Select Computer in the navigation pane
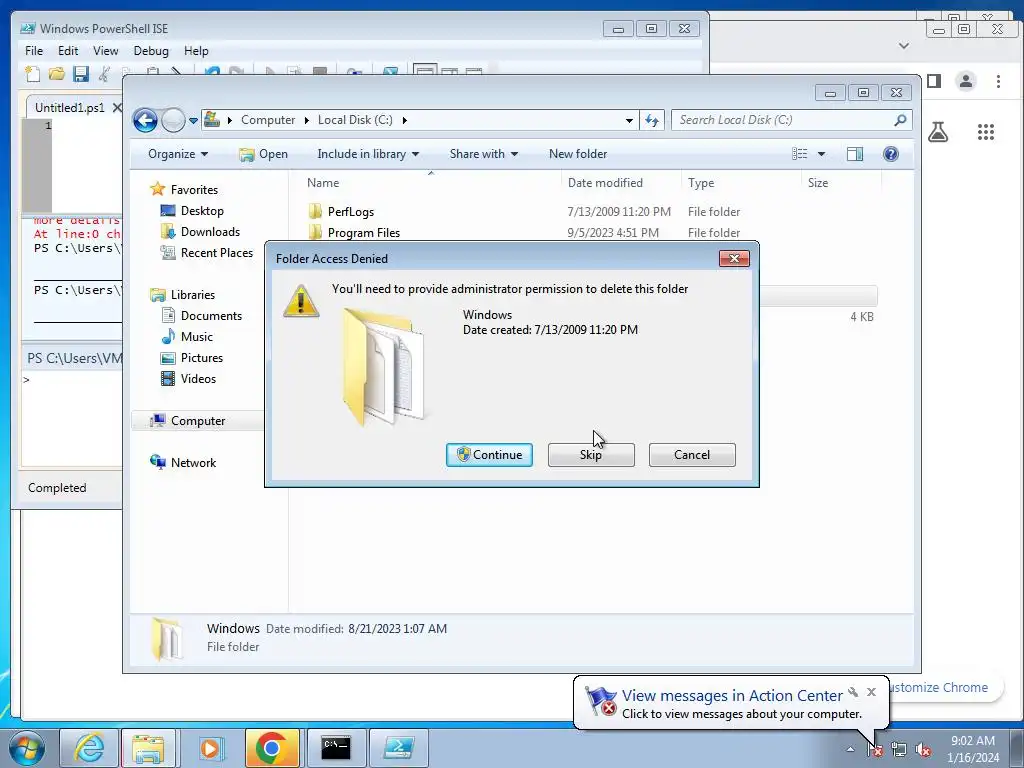 tap(198, 421)
